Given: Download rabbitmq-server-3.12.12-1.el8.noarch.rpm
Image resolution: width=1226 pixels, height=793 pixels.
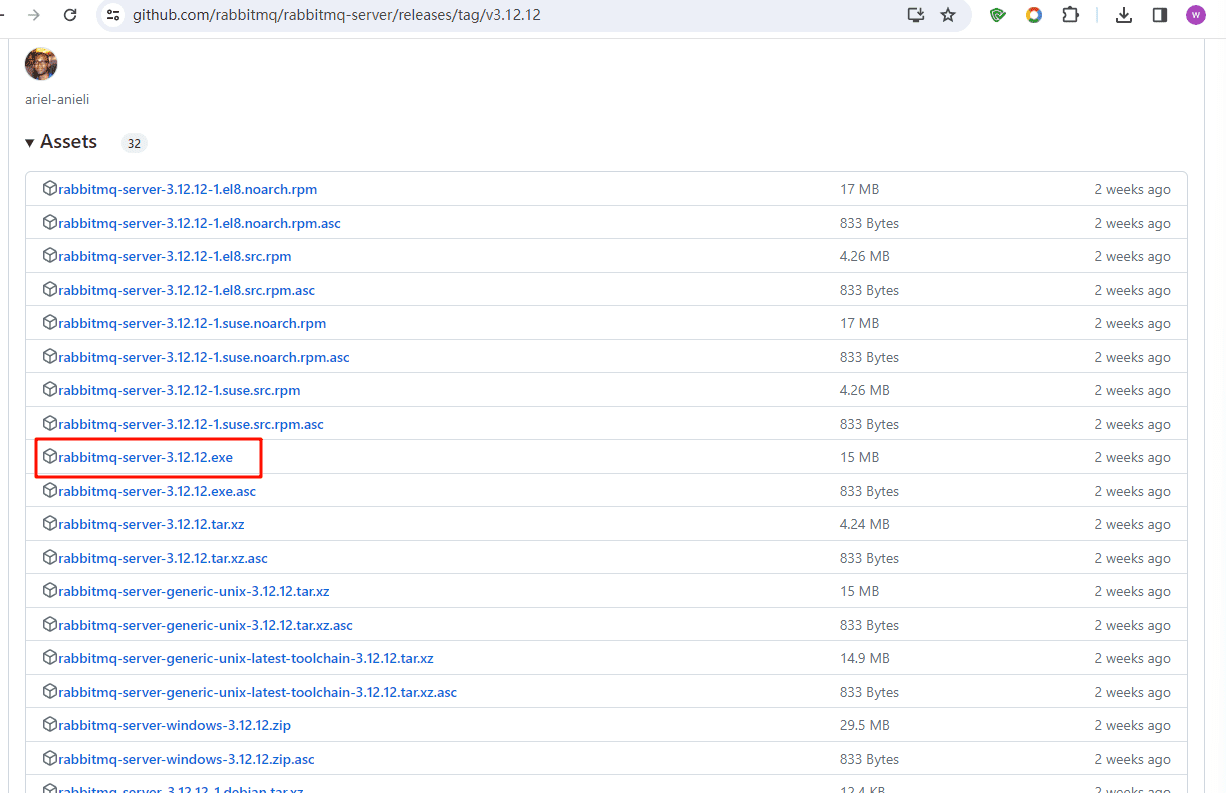Looking at the screenshot, I should 187,189.
